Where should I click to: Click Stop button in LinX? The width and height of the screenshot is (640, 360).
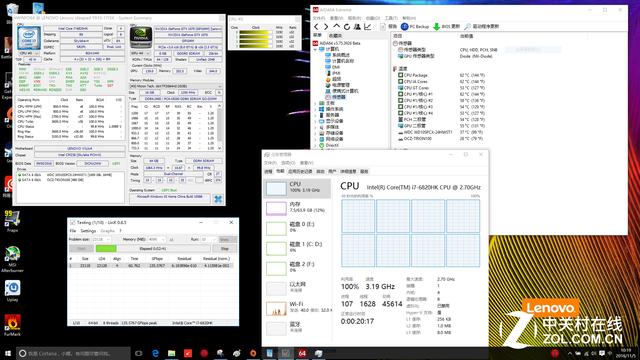(x=225, y=249)
